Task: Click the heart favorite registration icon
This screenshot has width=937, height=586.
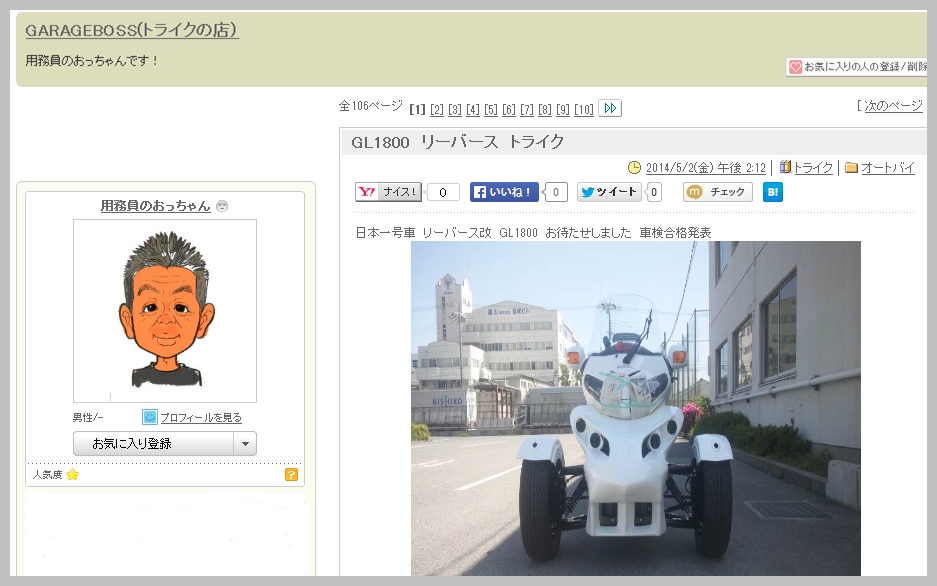Action: (795, 67)
